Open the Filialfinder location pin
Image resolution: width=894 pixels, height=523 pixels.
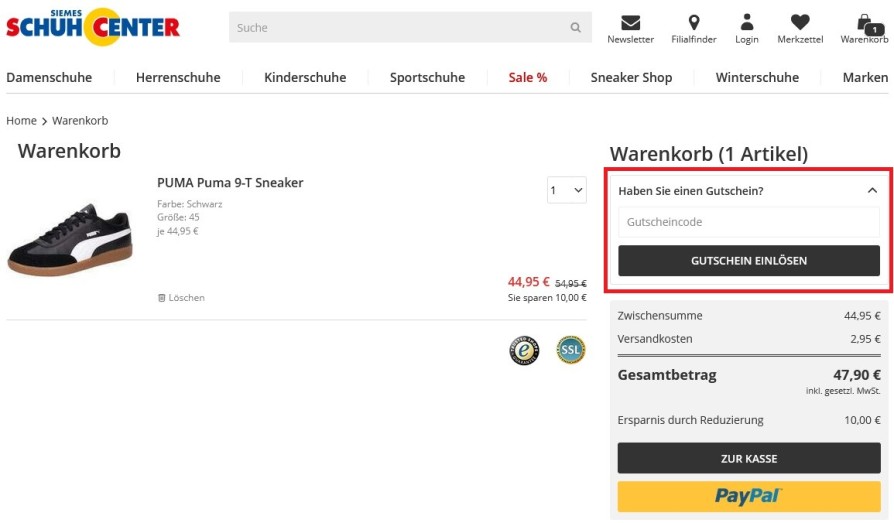point(694,23)
